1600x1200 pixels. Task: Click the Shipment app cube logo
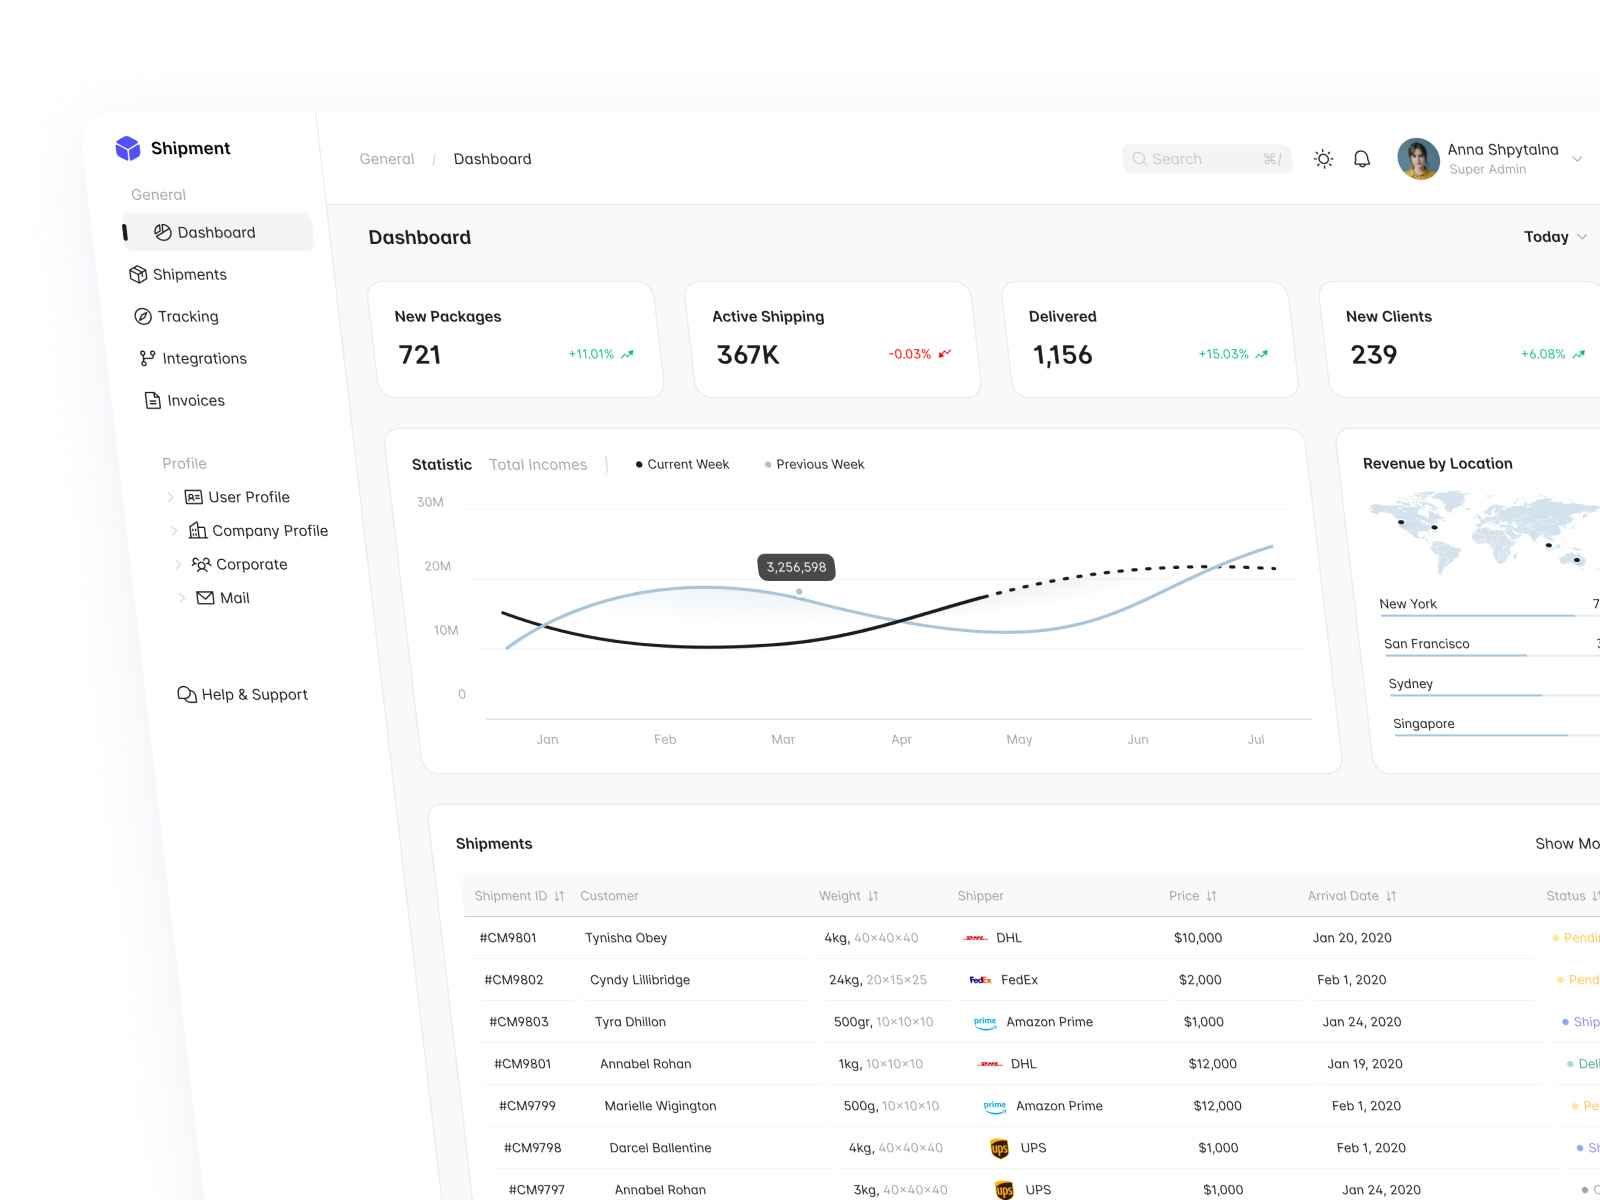pos(128,147)
